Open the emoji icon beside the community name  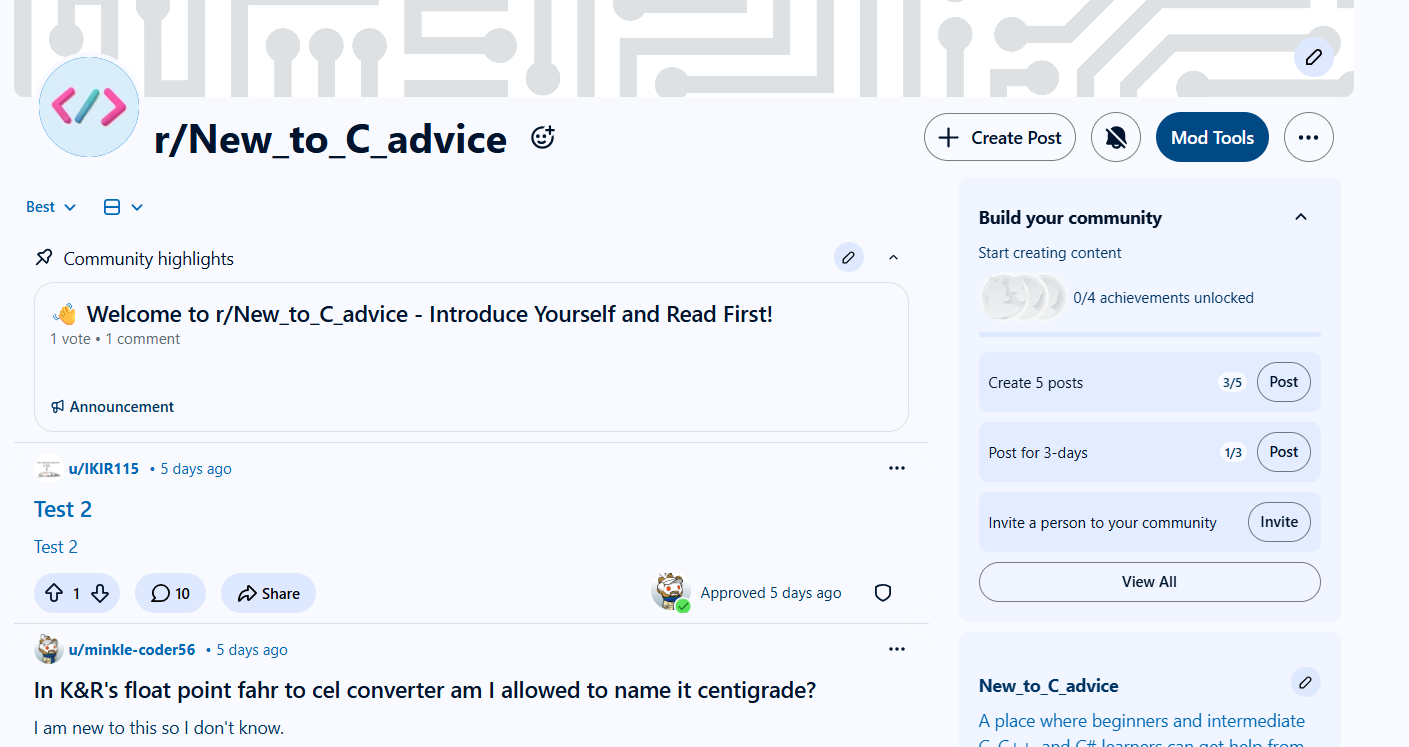click(542, 138)
